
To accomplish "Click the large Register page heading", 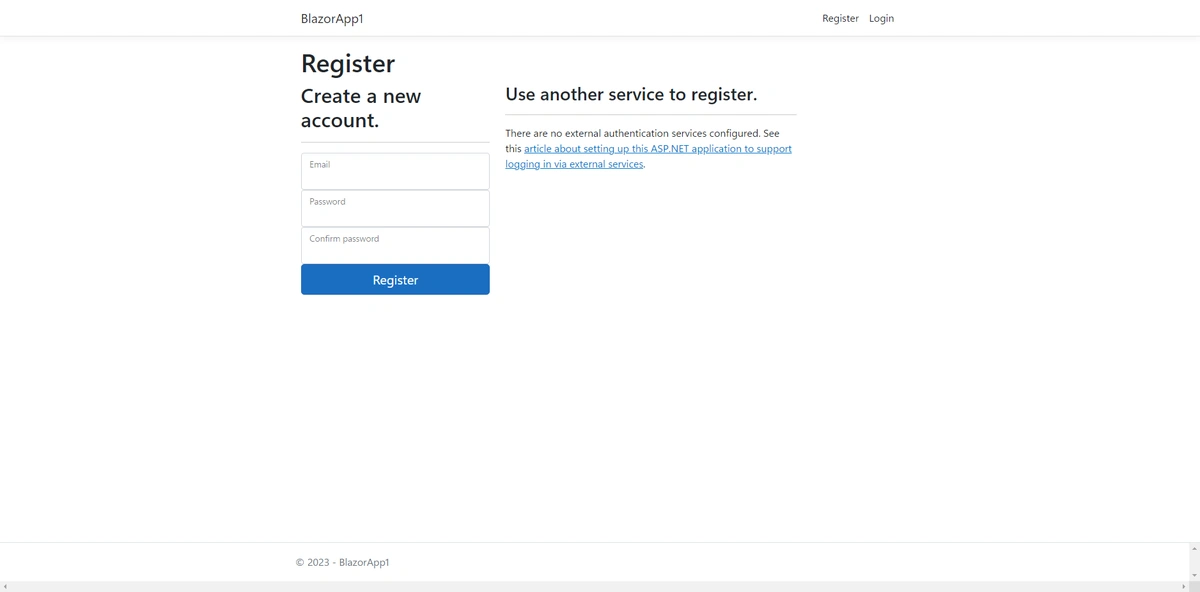I will 348,63.
